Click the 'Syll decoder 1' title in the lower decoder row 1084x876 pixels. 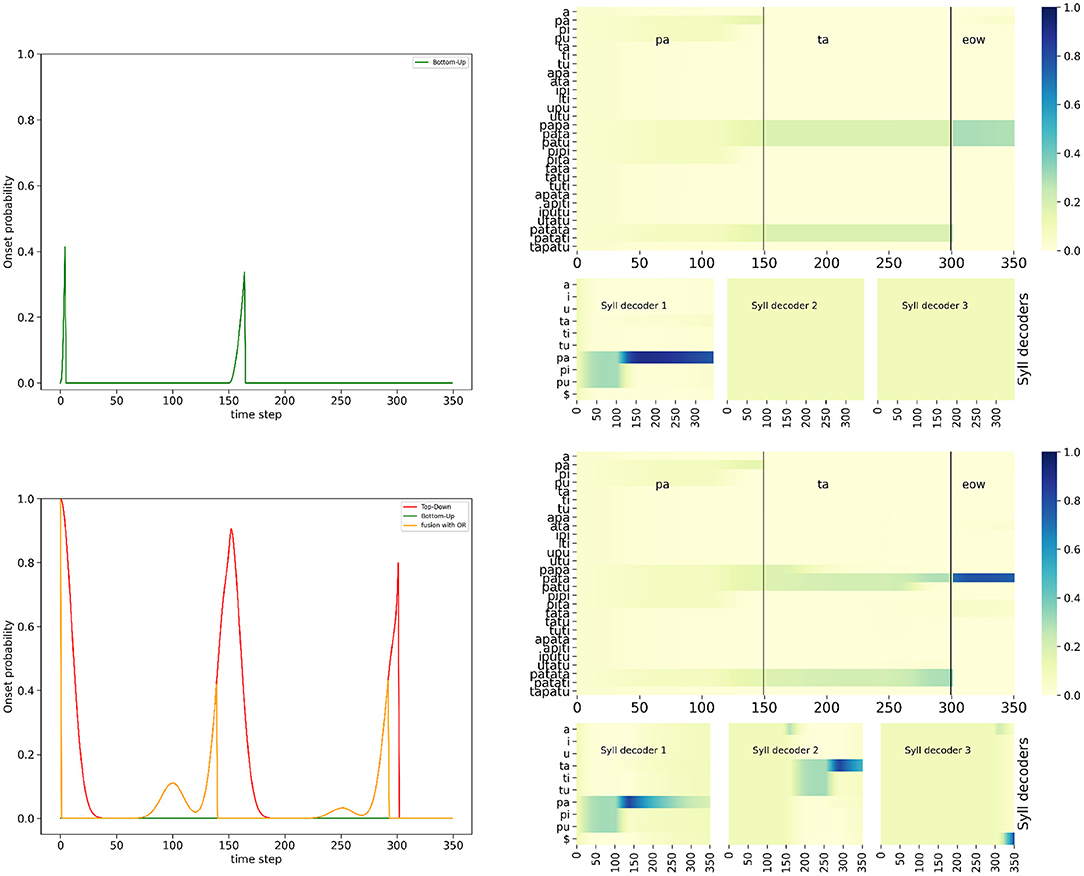(x=633, y=750)
